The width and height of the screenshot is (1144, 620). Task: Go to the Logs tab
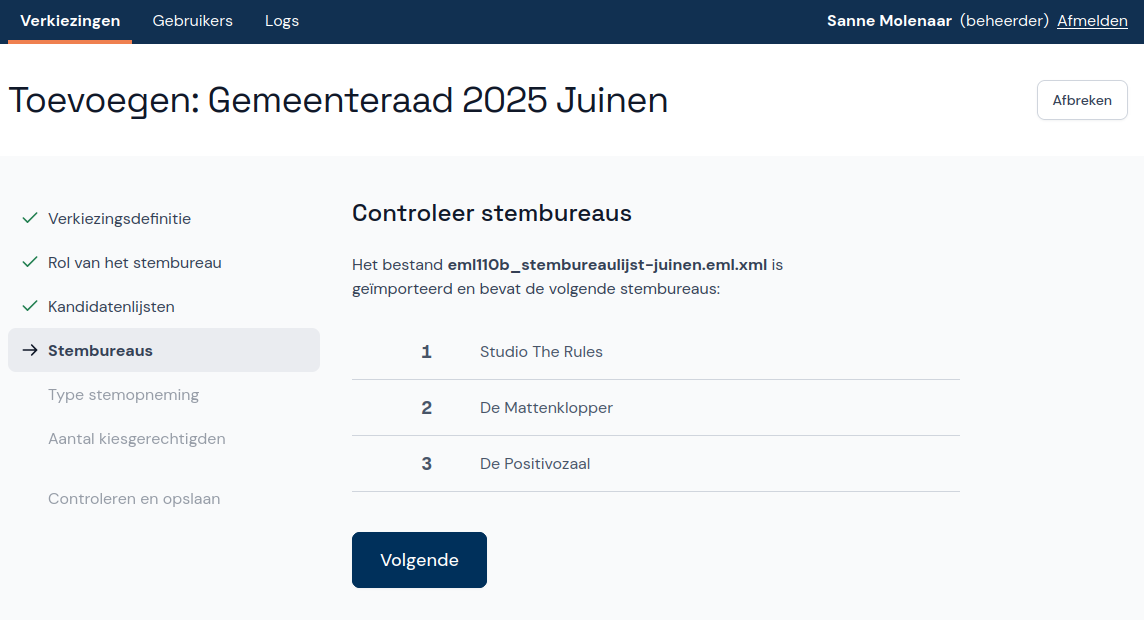point(282,21)
